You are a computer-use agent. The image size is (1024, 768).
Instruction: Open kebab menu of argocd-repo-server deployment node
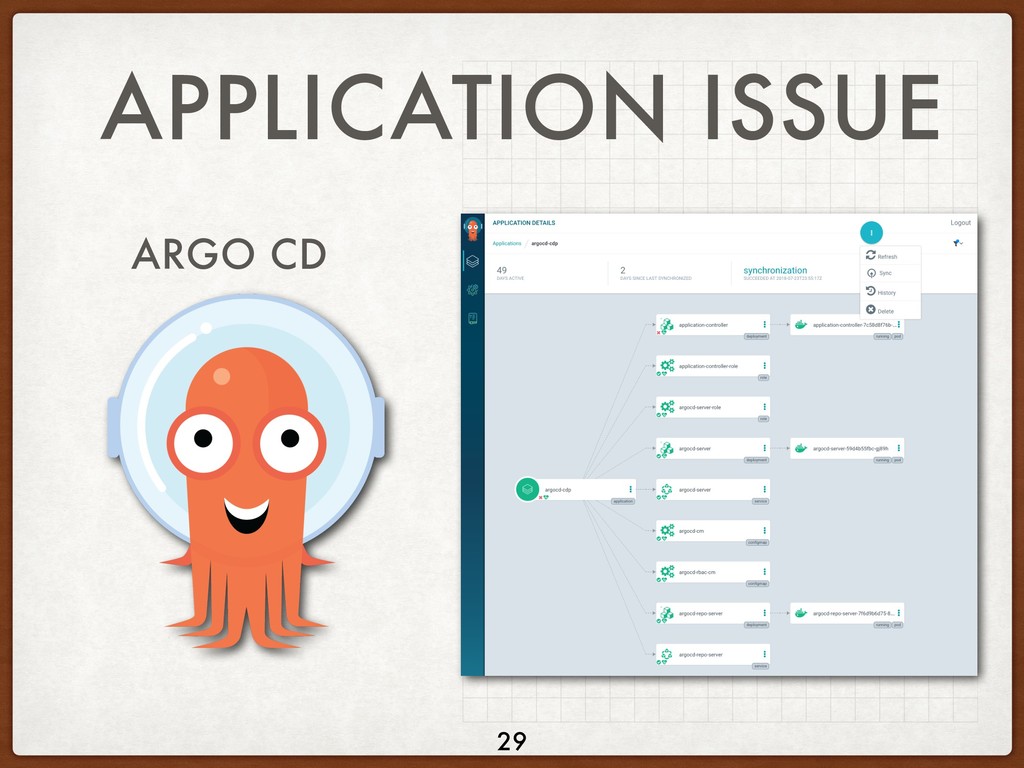764,613
